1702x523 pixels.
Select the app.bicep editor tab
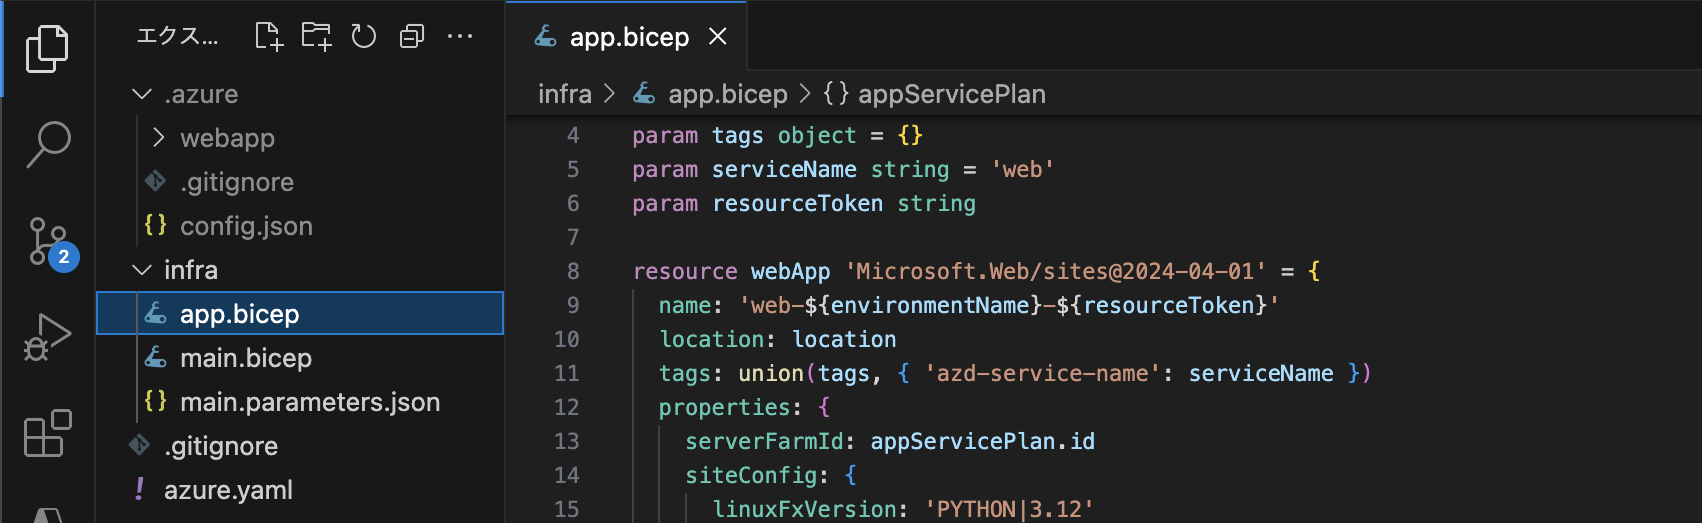click(626, 37)
